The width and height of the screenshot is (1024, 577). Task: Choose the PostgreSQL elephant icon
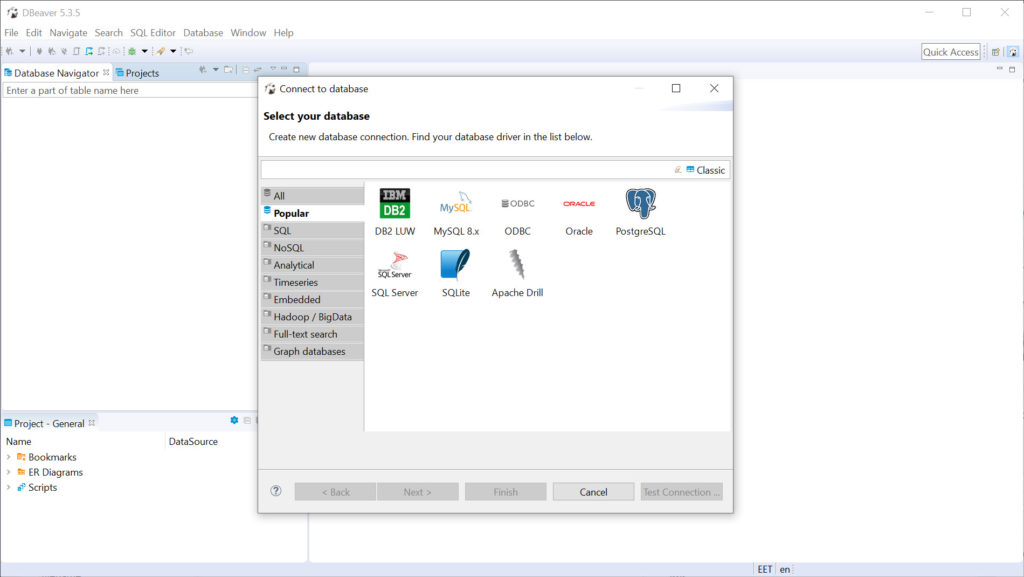tap(640, 204)
